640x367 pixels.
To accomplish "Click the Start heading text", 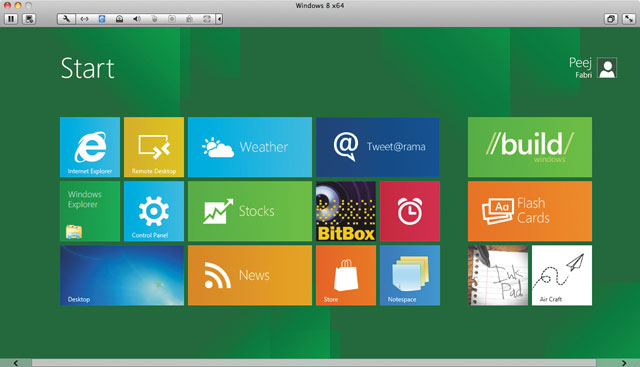I will [87, 68].
